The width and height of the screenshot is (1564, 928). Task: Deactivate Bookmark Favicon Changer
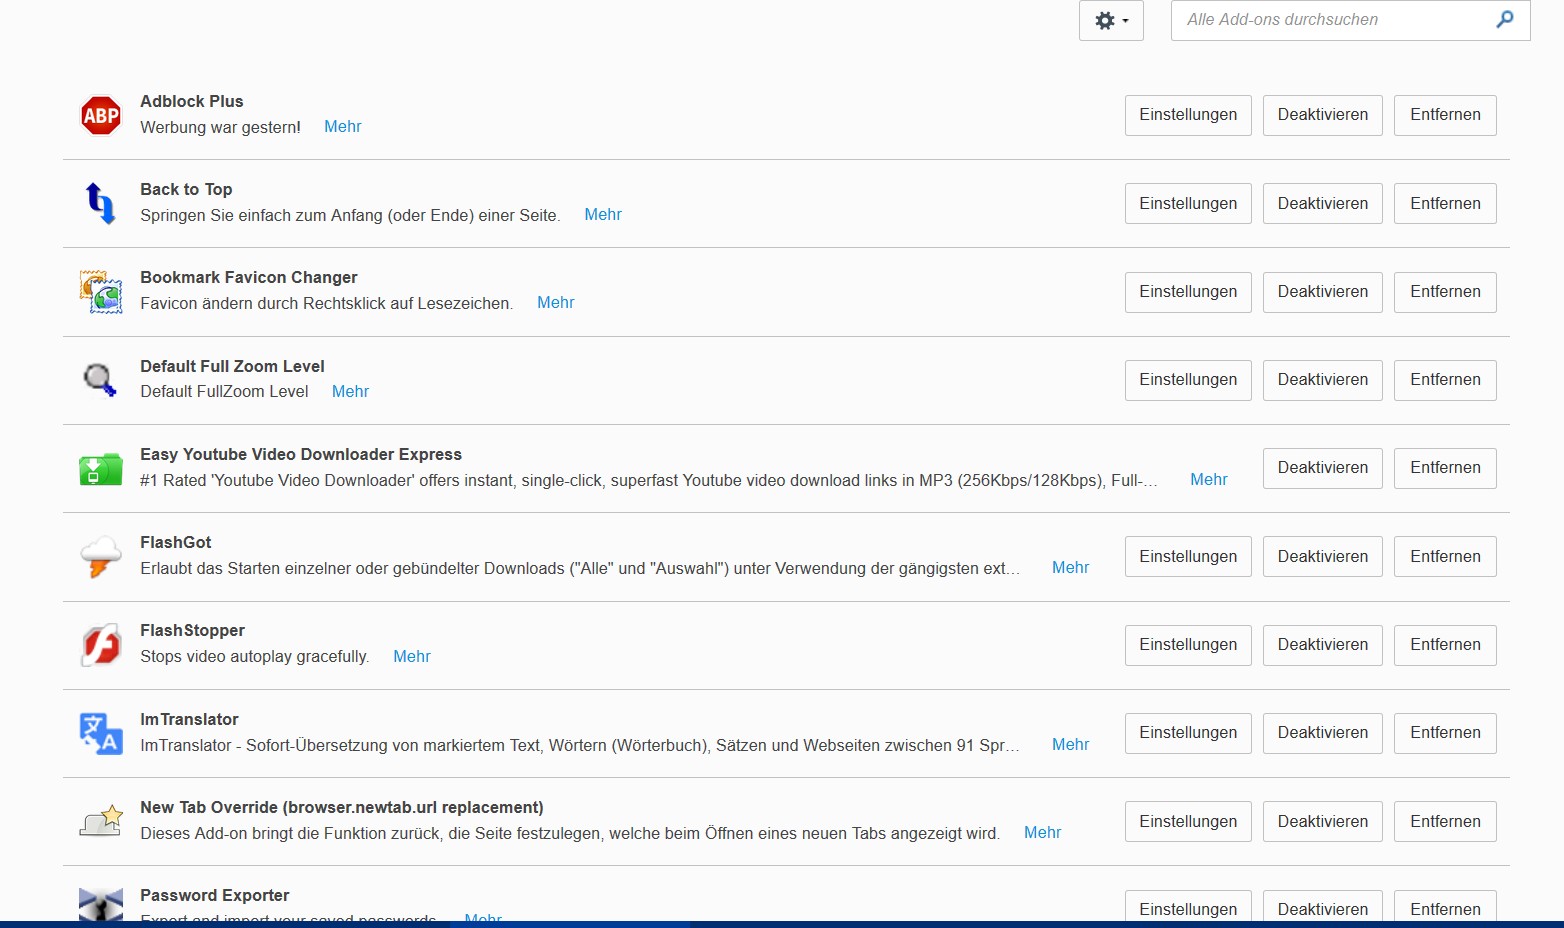pyautogui.click(x=1323, y=292)
